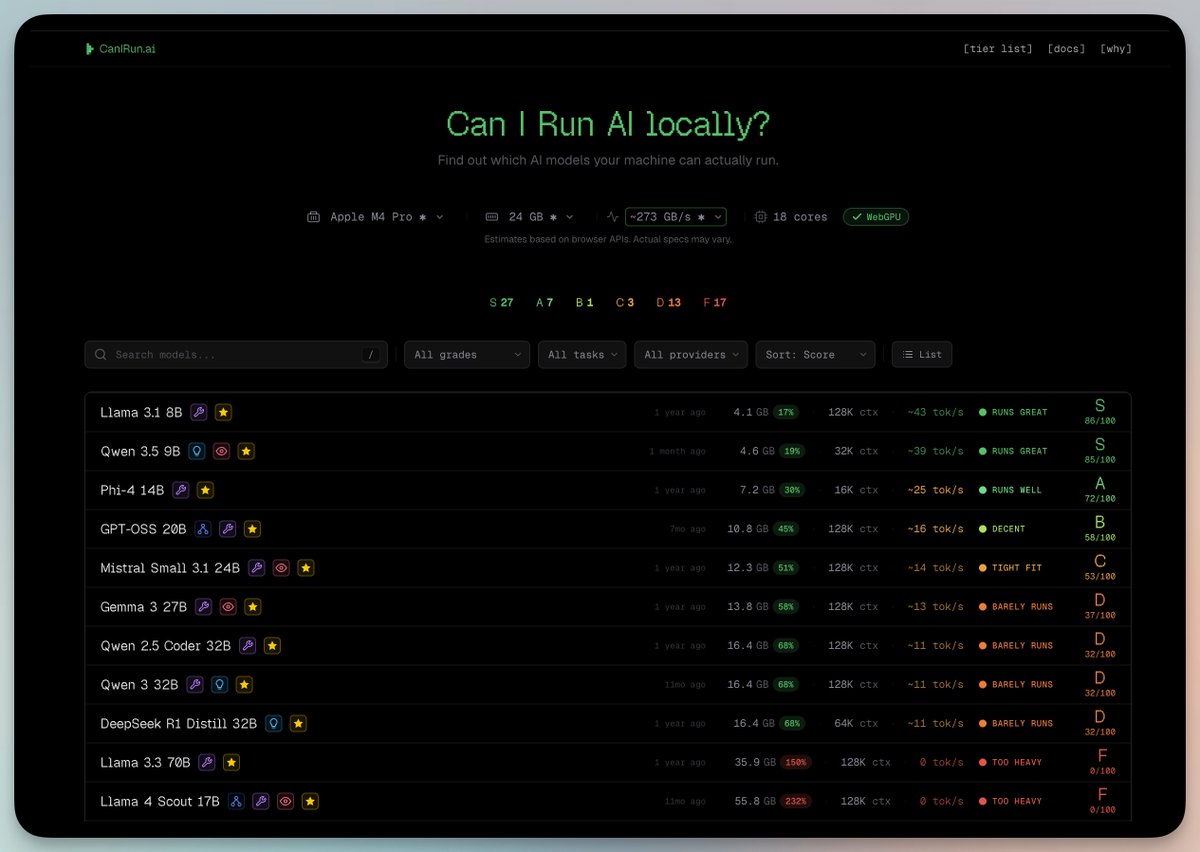This screenshot has height=852, width=1200.
Task: Open the [docs] nav link
Action: point(1066,49)
